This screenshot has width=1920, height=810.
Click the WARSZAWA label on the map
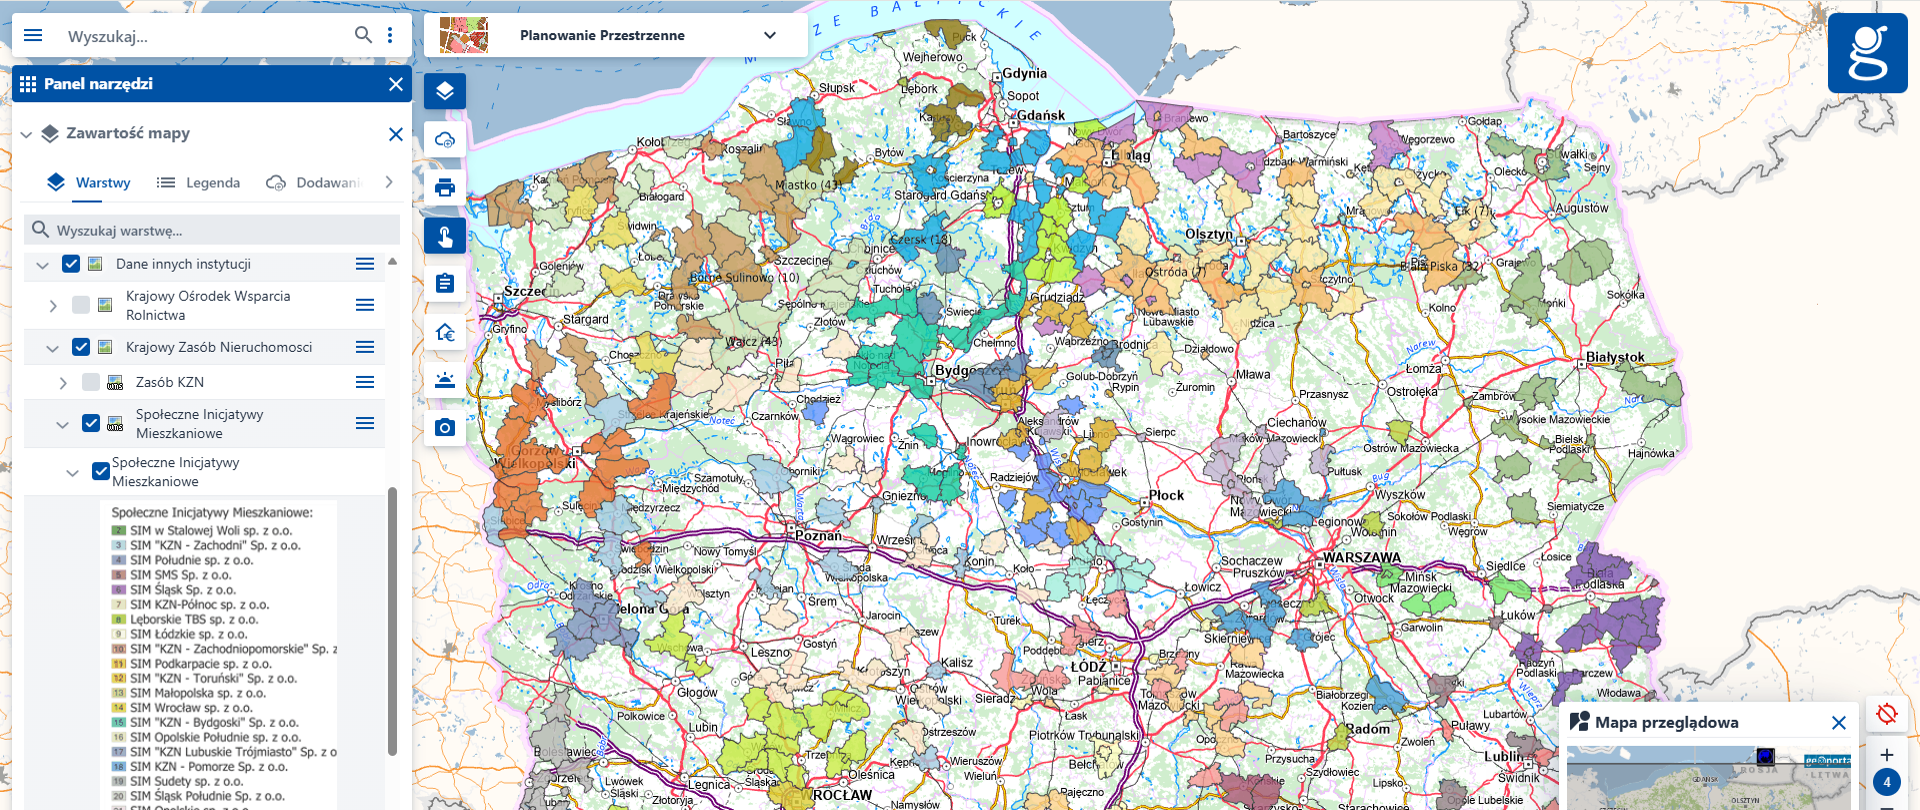click(1361, 558)
